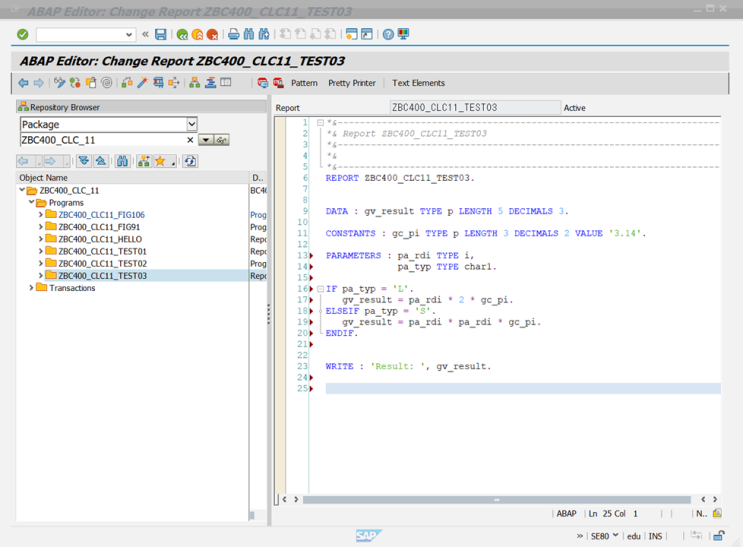This screenshot has height=547, width=743.
Task: Collapse the Programs folder node
Action: [31, 202]
